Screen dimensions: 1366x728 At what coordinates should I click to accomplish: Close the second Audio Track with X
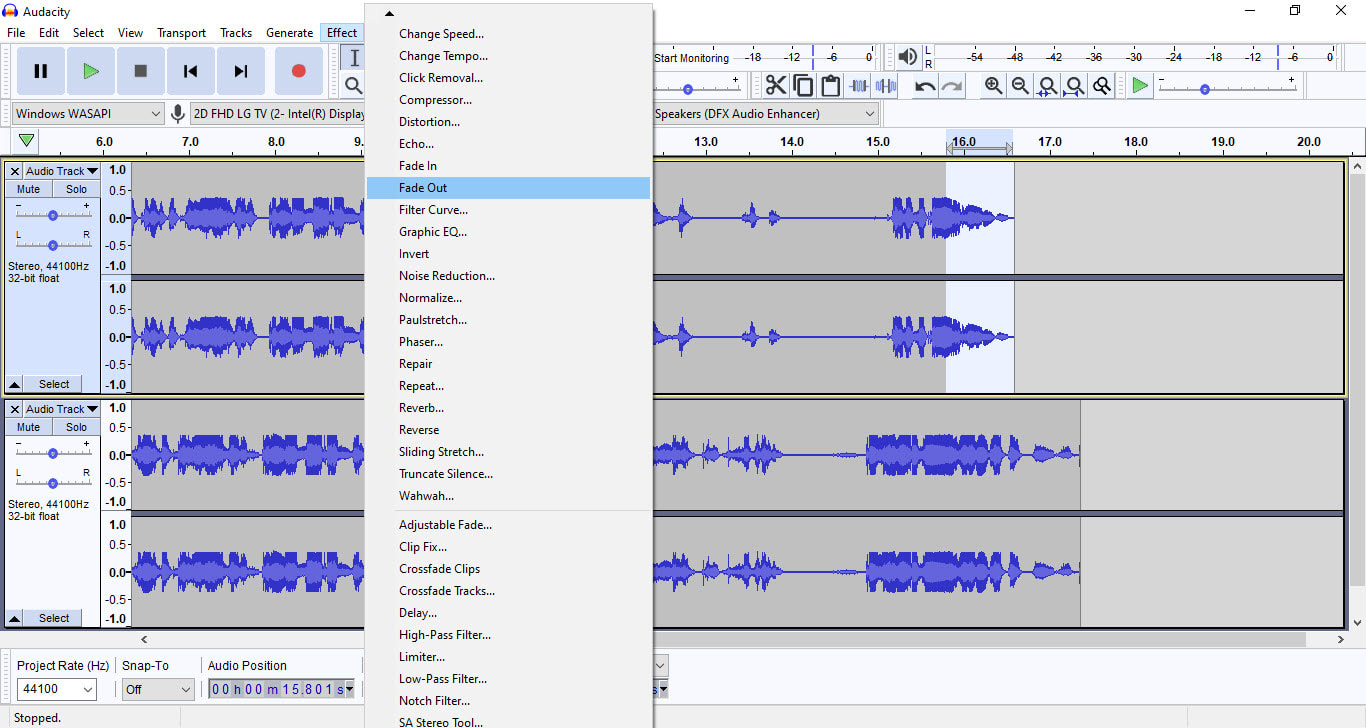tap(15, 409)
